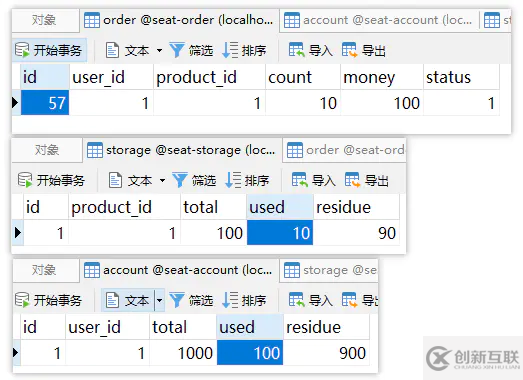The width and height of the screenshot is (523, 380).
Task: Click user_id column header in account table
Action: tap(107, 327)
